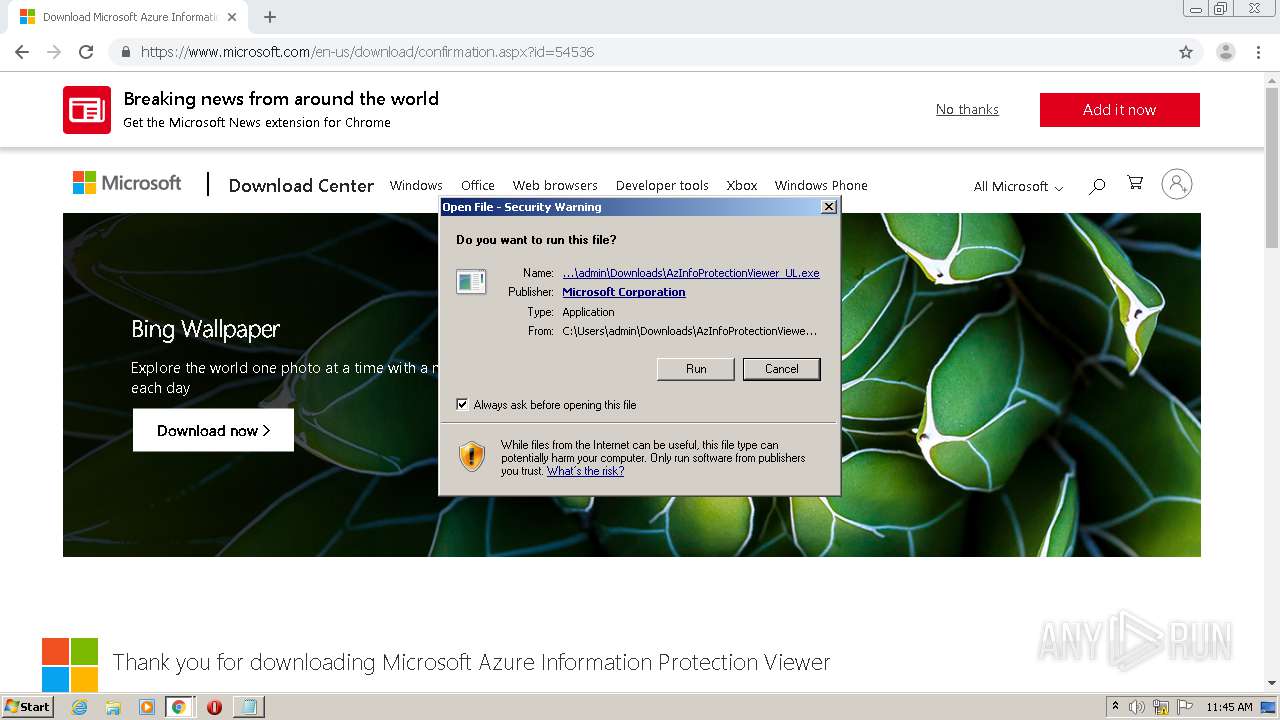The width and height of the screenshot is (1280, 720).
Task: Close the Security Warning dialog
Action: pos(828,207)
